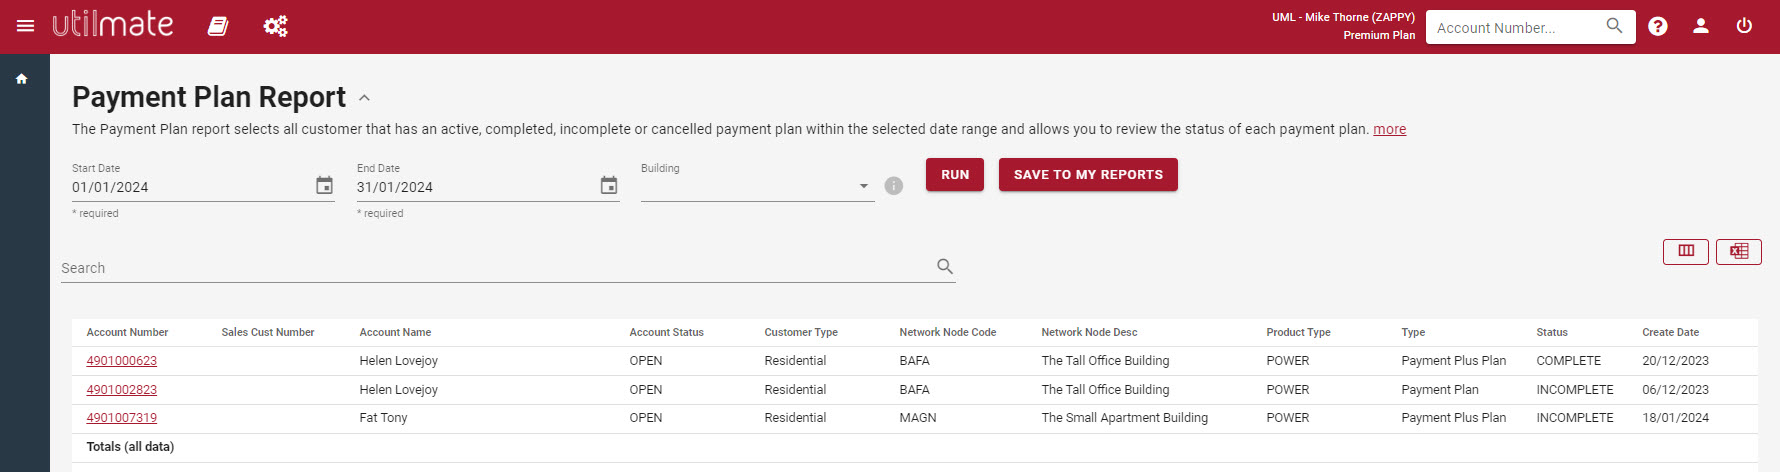
Task: Open the Start Date calendar picker
Action: (324, 186)
